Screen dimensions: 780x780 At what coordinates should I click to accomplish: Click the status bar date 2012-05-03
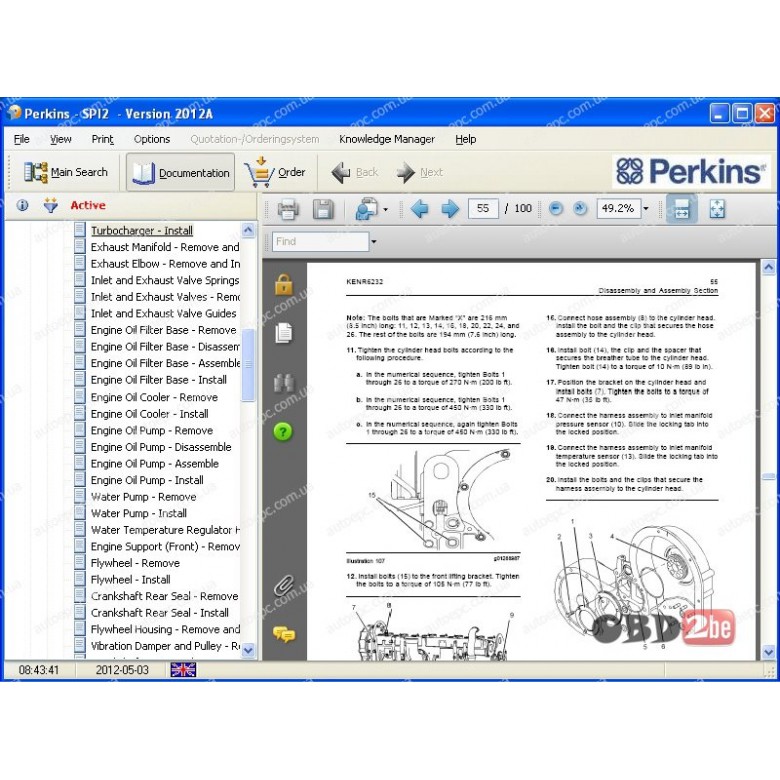[x=122, y=670]
